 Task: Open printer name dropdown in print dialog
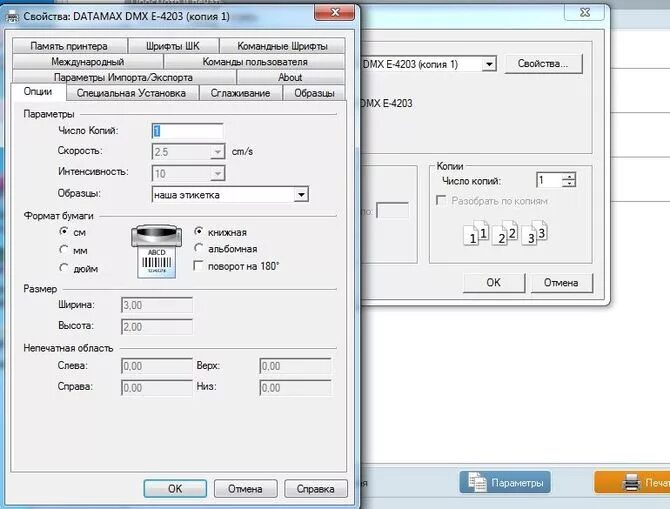(489, 64)
